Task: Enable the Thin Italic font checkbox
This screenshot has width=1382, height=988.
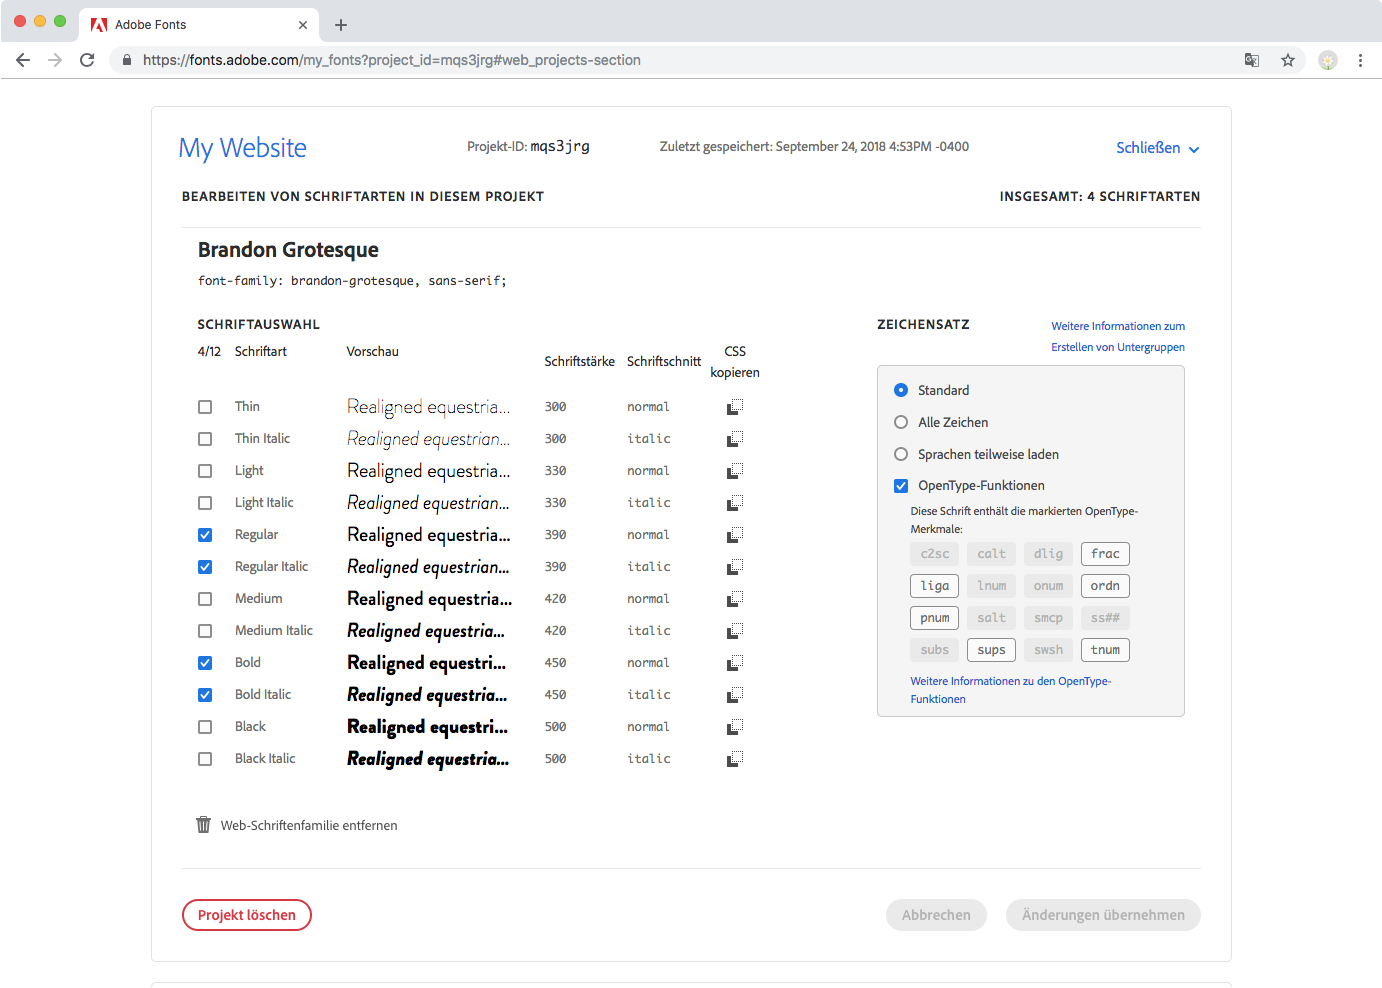Action: [x=205, y=439]
